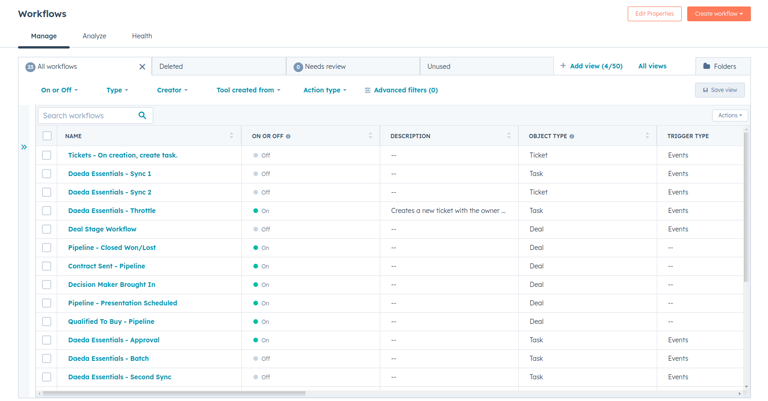Click the info icon beside OBJECT TYPE
Screen dimensions: 768x401
(572, 136)
